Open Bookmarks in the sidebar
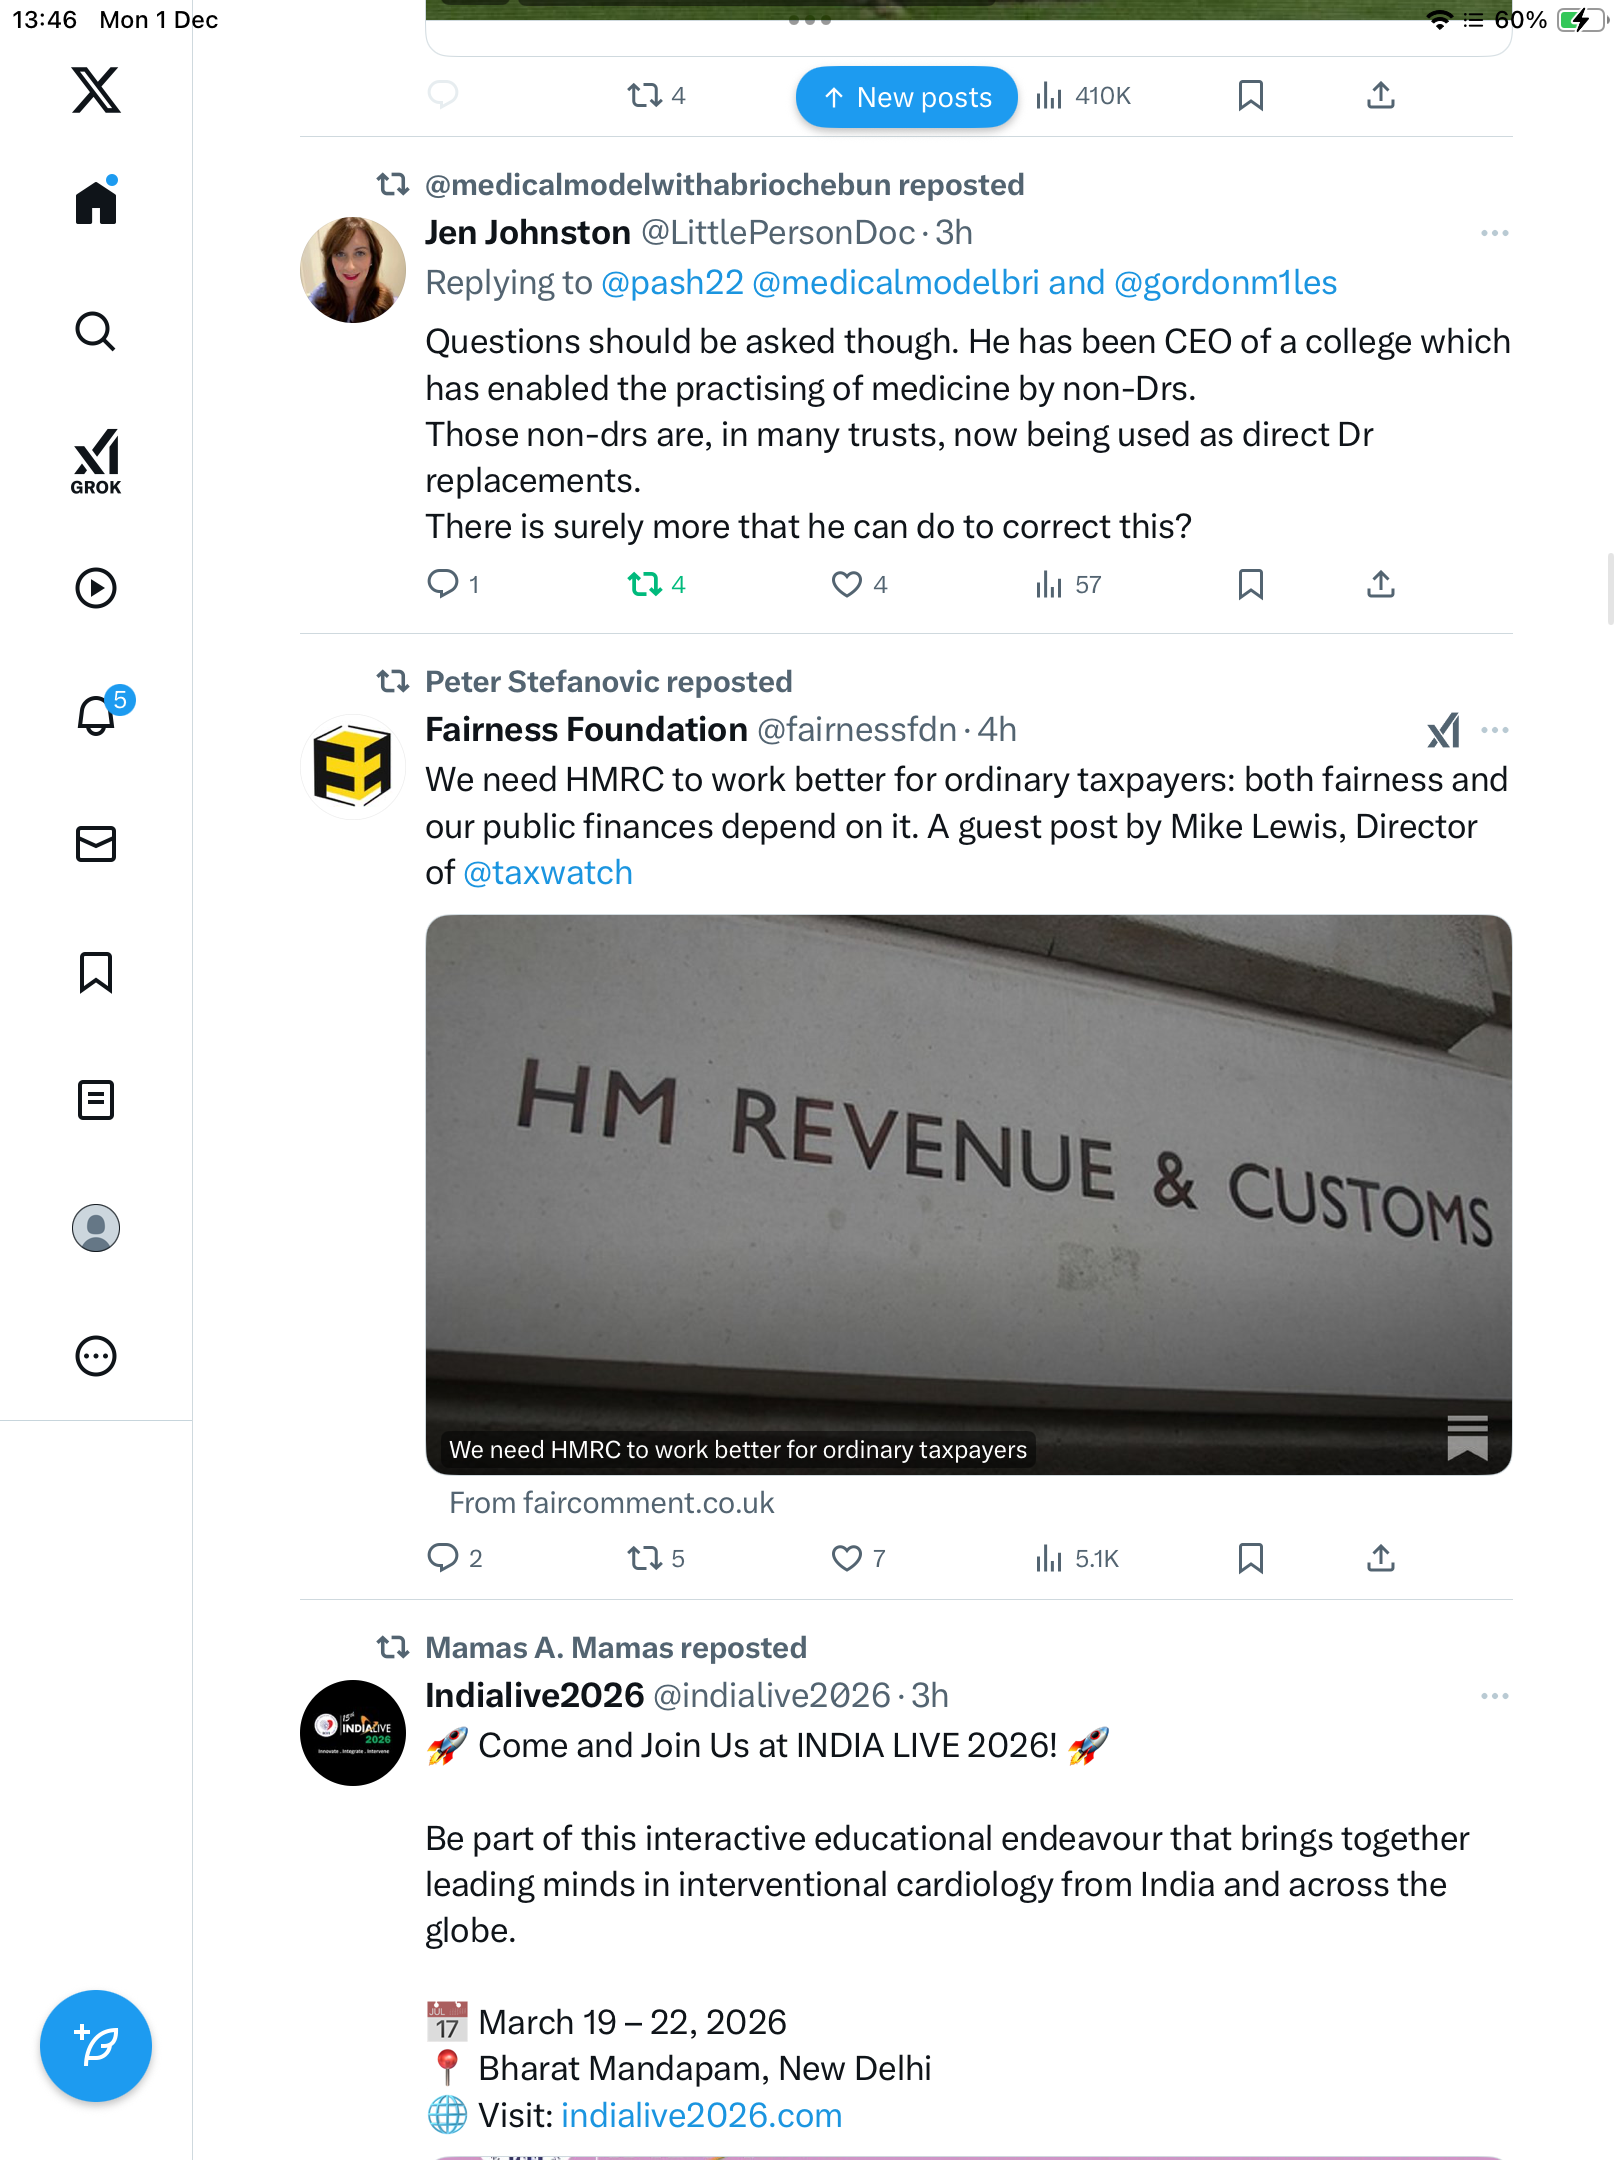Screen dimensions: 1620x2160 (96, 972)
